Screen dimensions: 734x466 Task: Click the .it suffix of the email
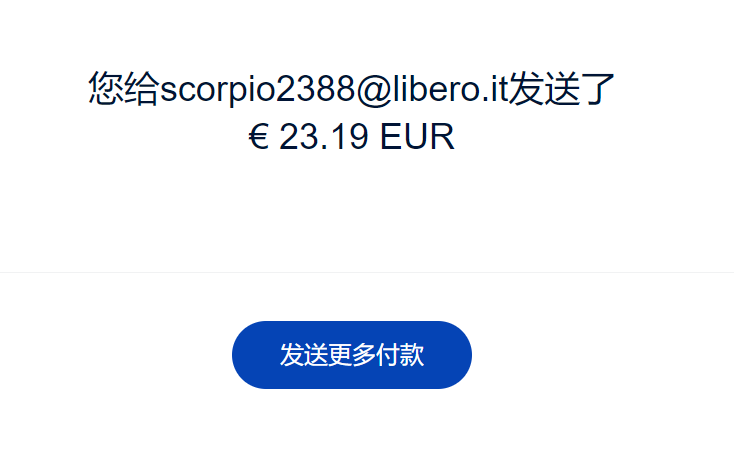click(x=494, y=88)
